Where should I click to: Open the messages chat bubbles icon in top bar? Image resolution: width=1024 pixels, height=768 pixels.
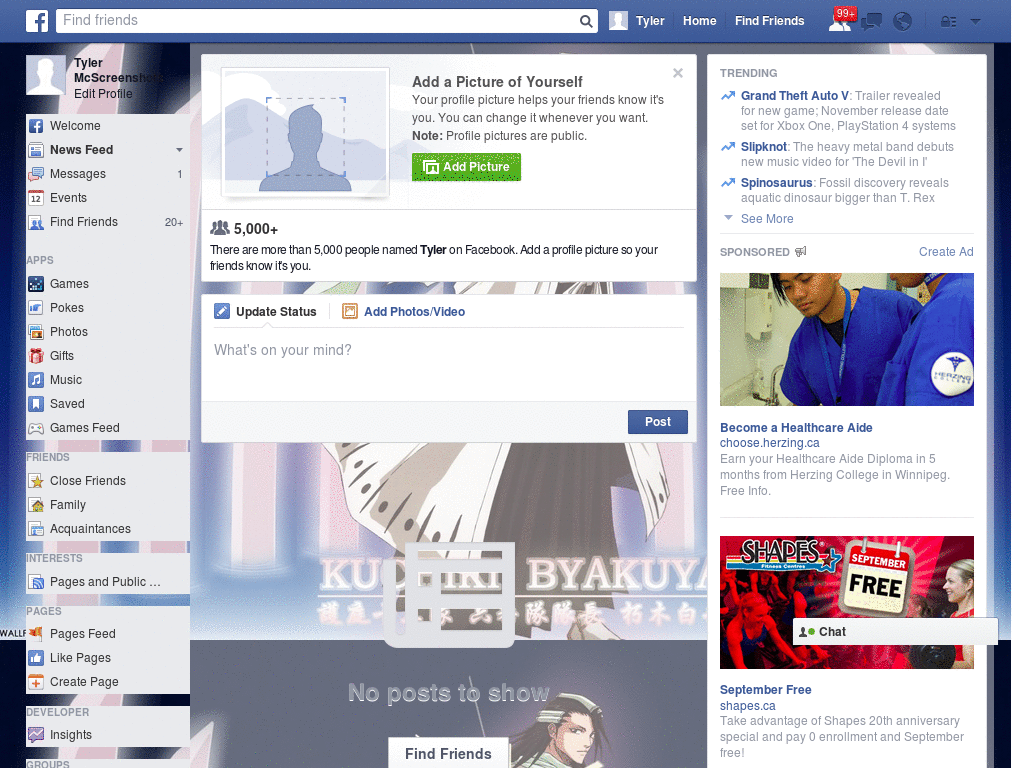click(871, 22)
